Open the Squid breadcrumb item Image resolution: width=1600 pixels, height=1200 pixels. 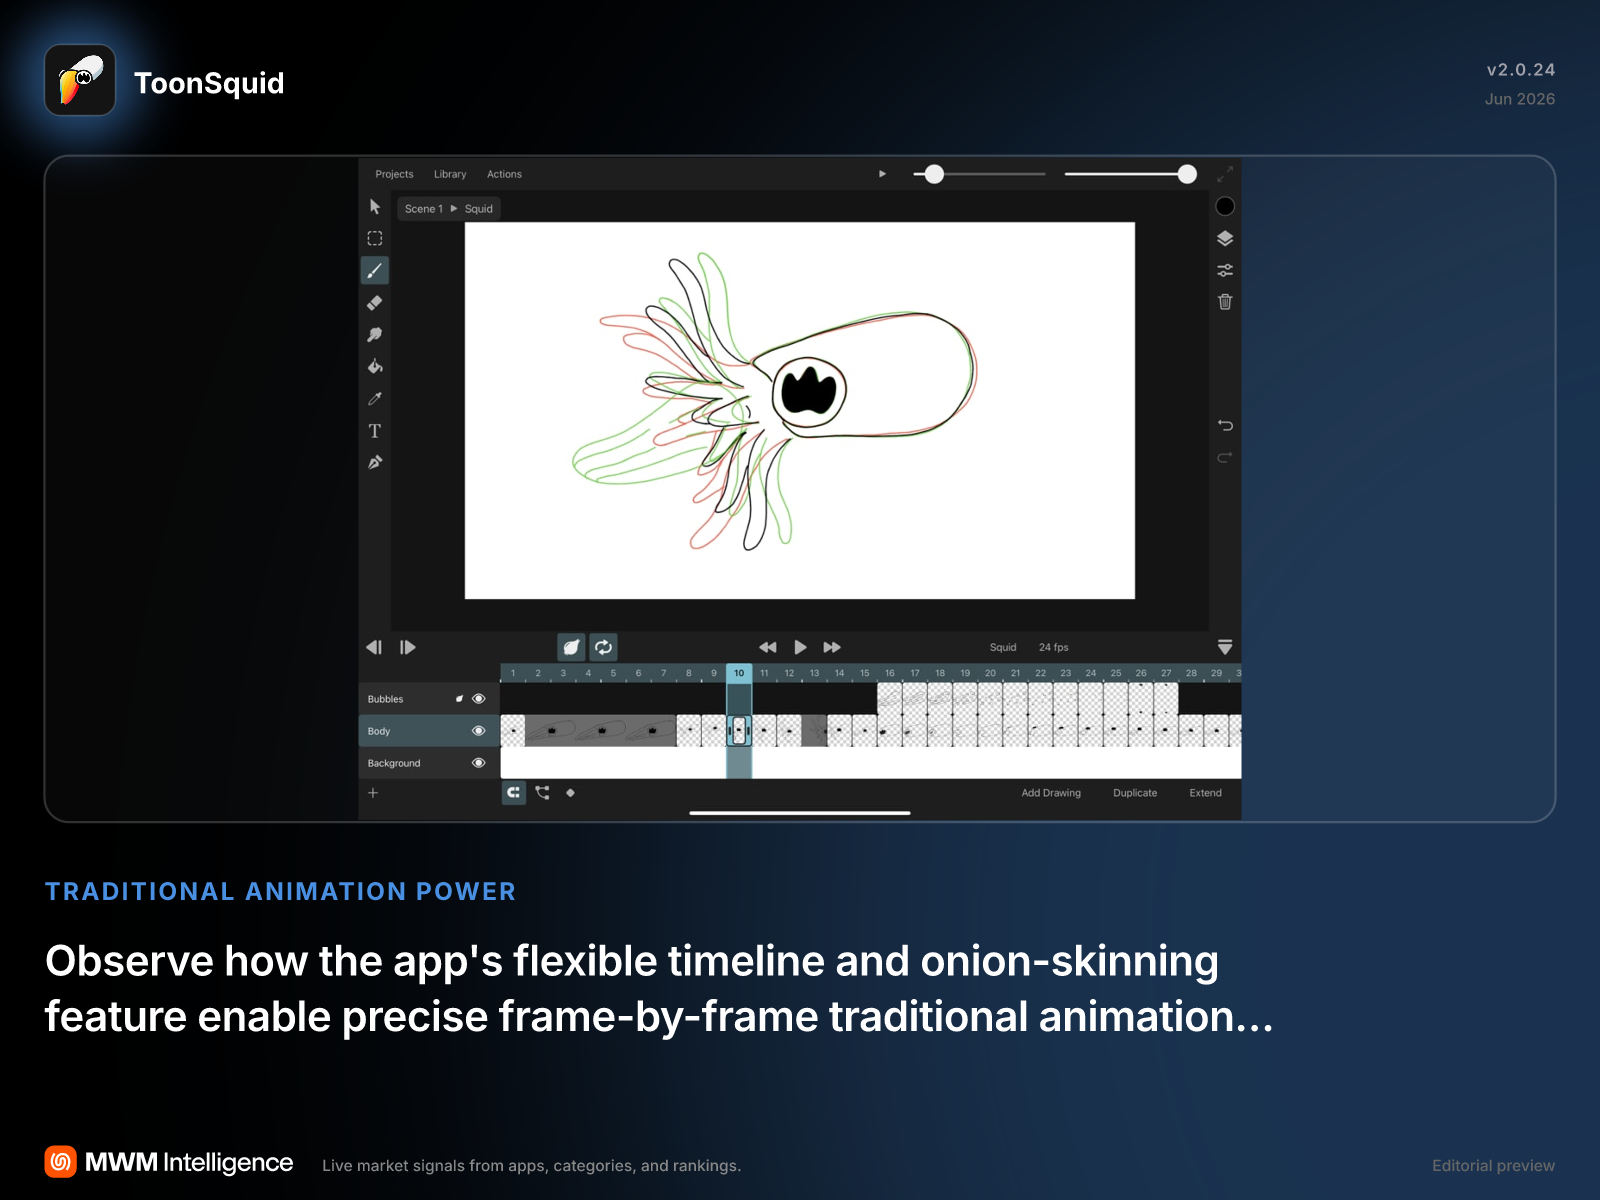tap(479, 209)
